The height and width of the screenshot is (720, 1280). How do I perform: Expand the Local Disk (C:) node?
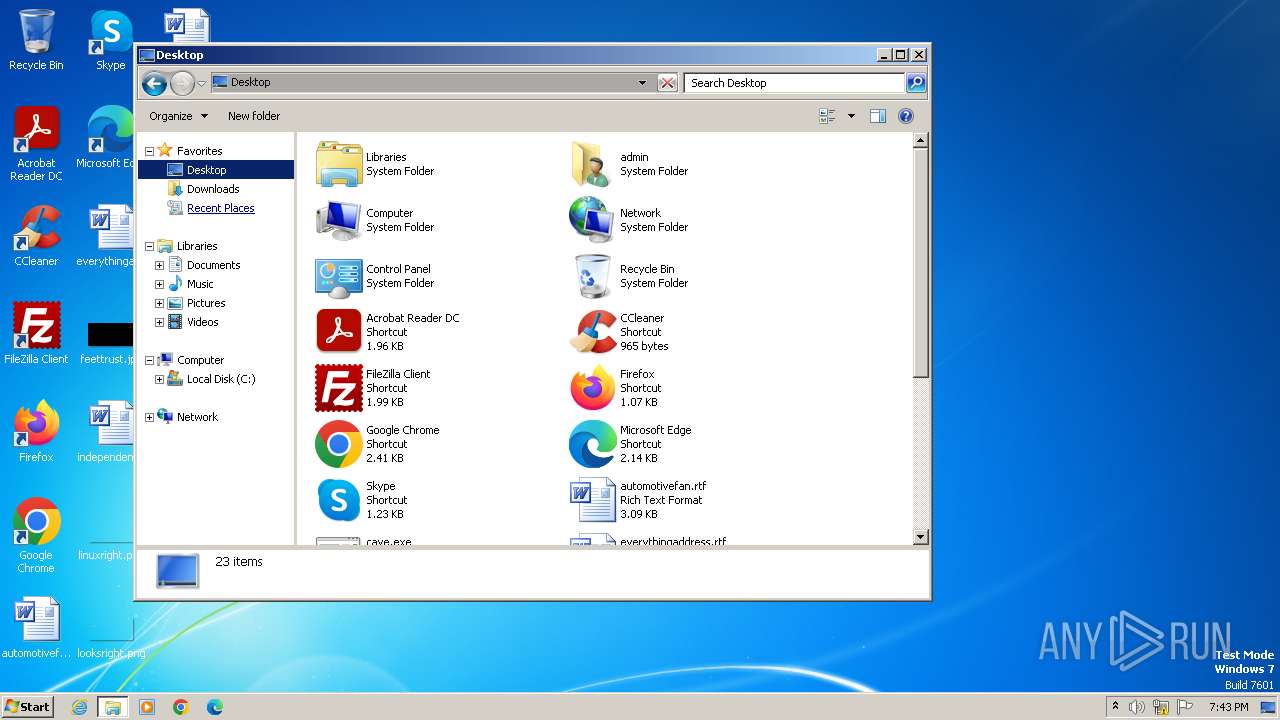click(x=159, y=379)
